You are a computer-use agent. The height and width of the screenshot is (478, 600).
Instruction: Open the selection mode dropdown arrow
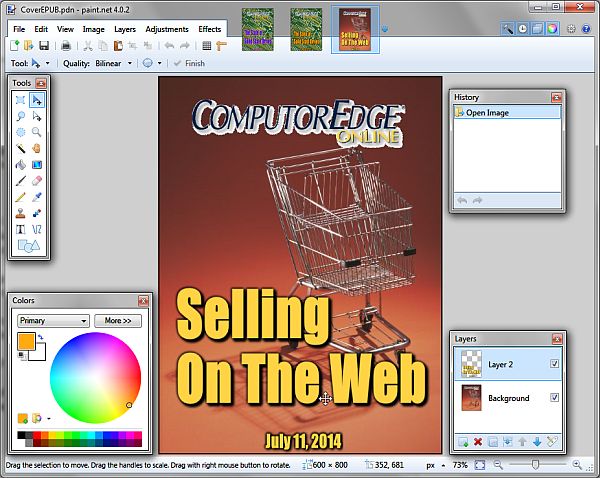pos(160,63)
